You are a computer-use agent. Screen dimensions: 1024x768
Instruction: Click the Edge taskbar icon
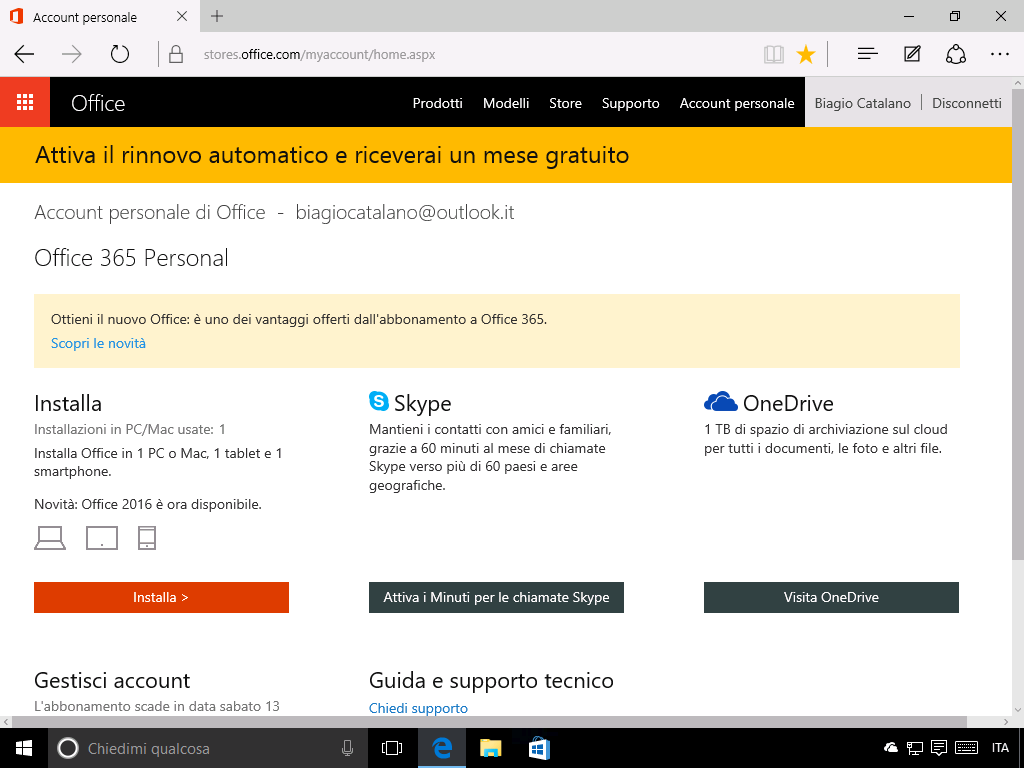click(441, 748)
